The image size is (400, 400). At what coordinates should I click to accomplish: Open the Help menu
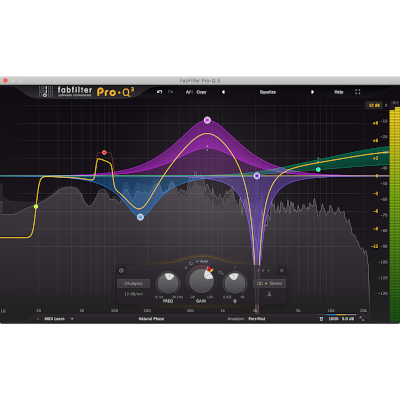point(339,92)
